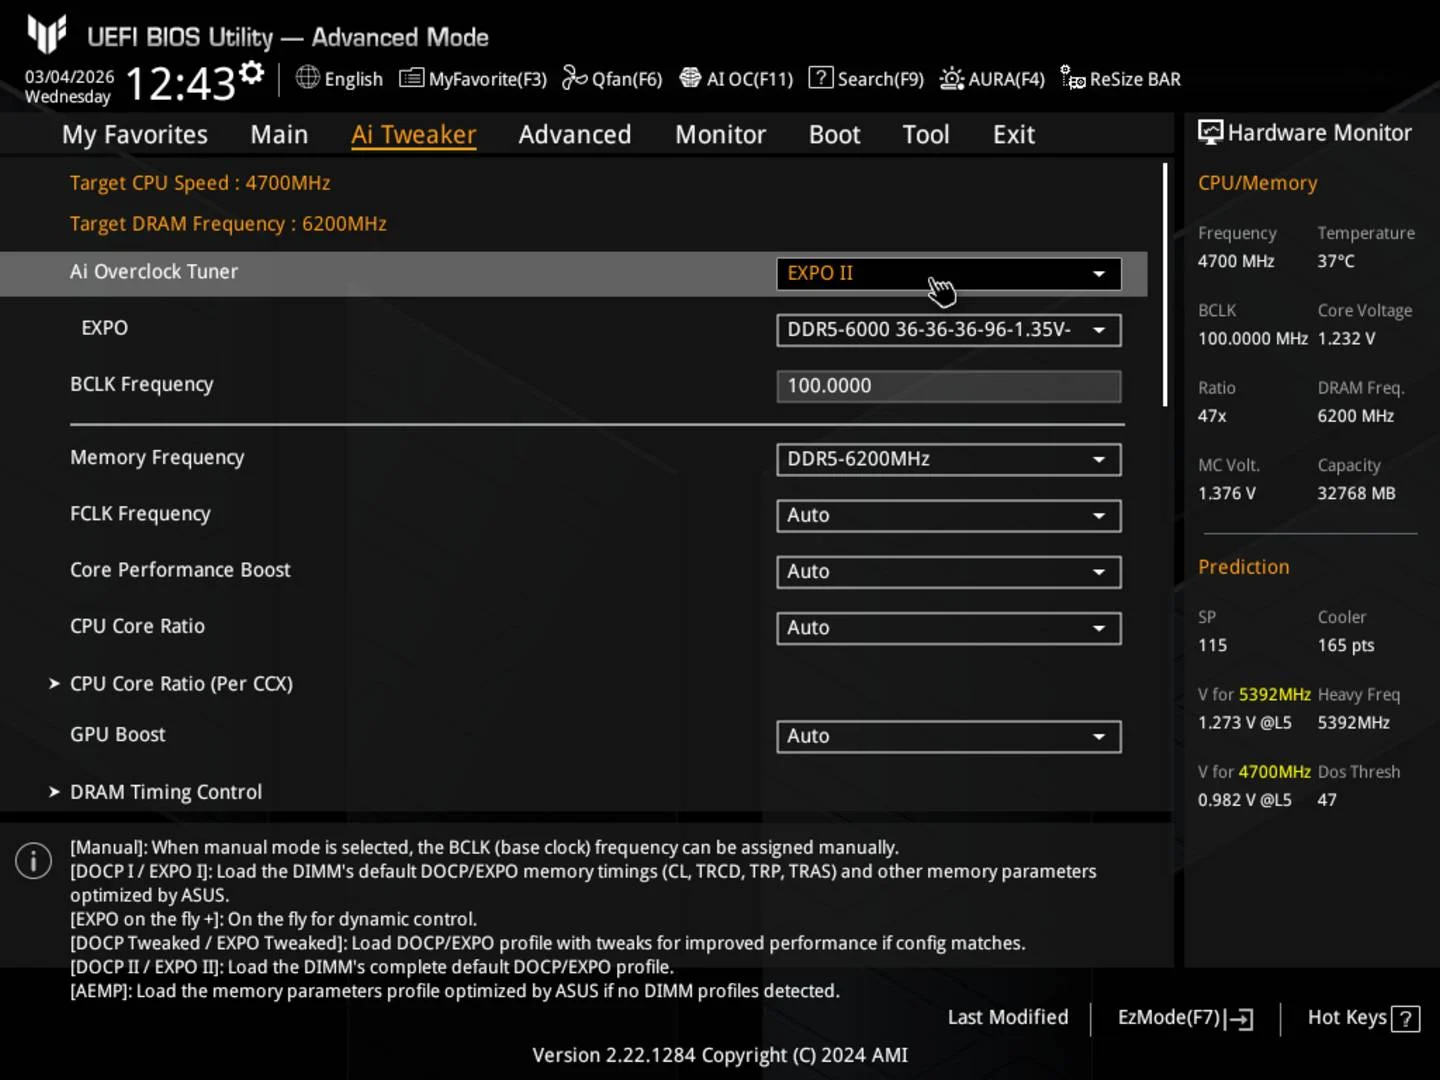
Task: Launch Qfan(F6) fan control
Action: pos(612,79)
